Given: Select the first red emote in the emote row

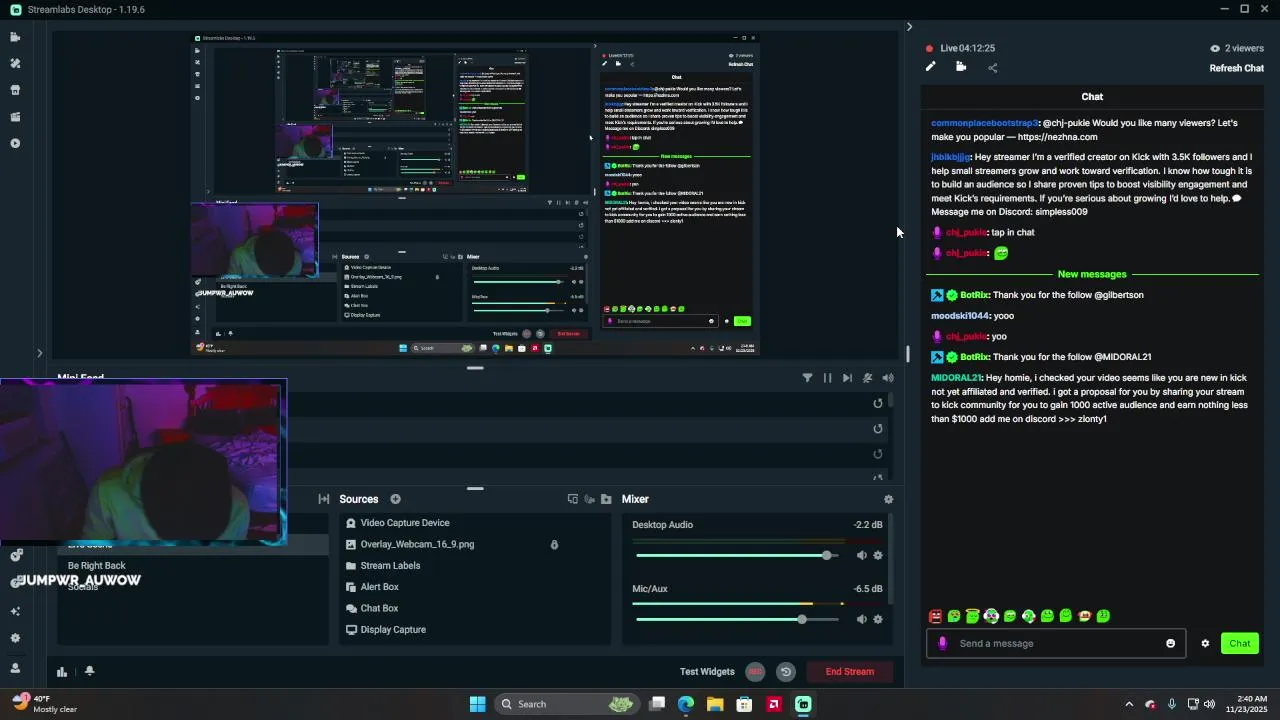Looking at the screenshot, I should (935, 616).
